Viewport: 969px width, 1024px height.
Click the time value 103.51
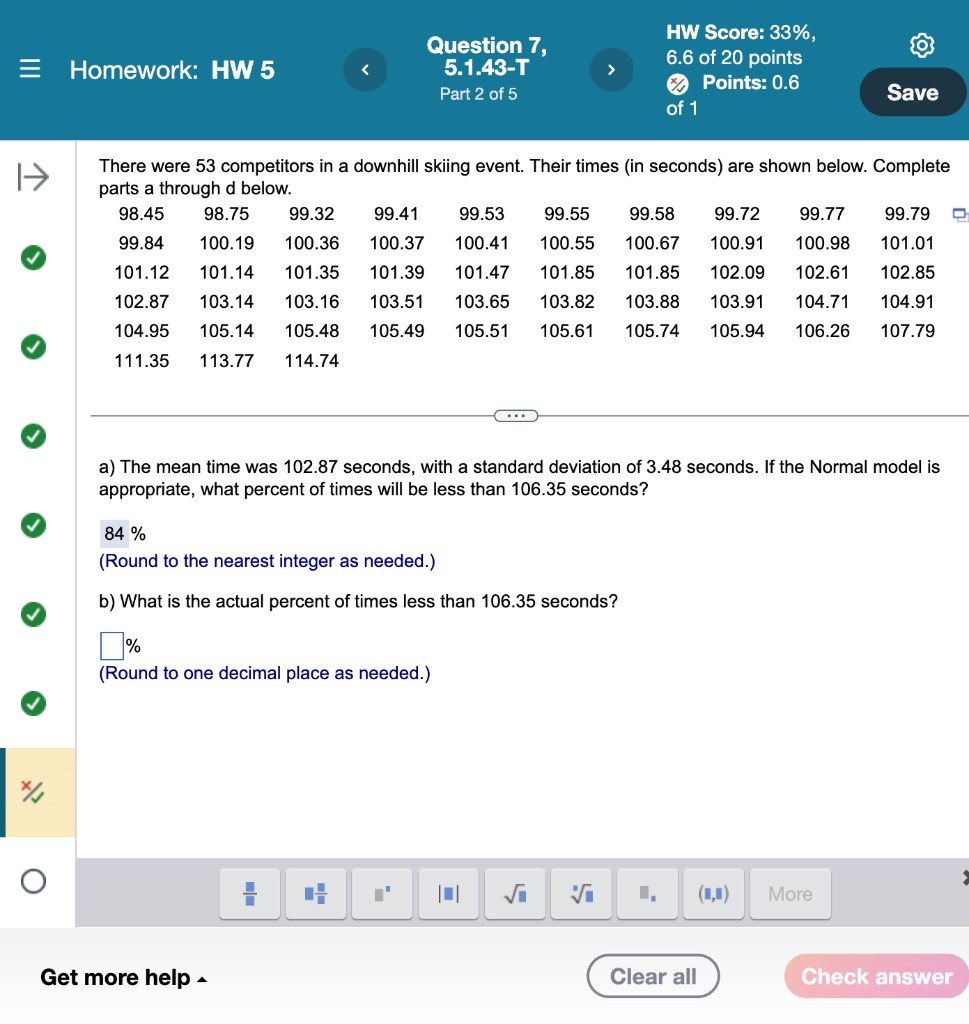pyautogui.click(x=397, y=302)
